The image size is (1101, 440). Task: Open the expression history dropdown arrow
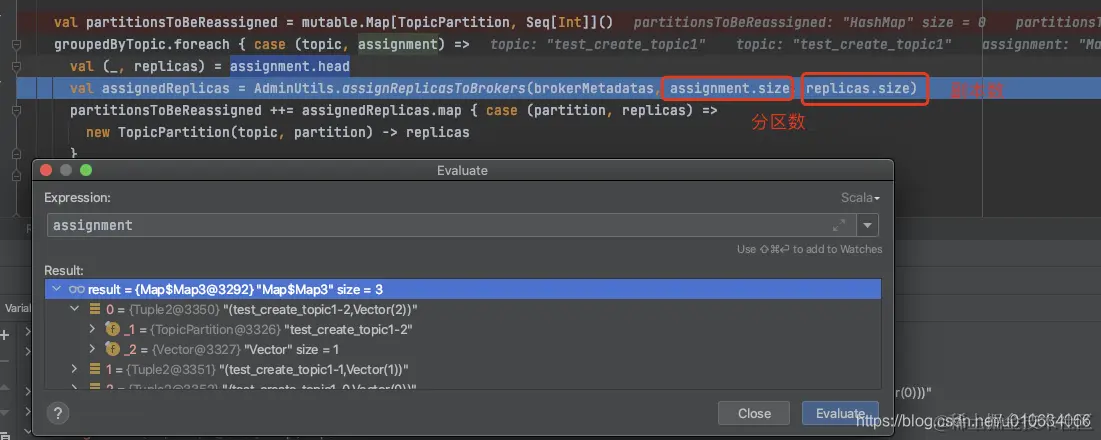click(868, 225)
